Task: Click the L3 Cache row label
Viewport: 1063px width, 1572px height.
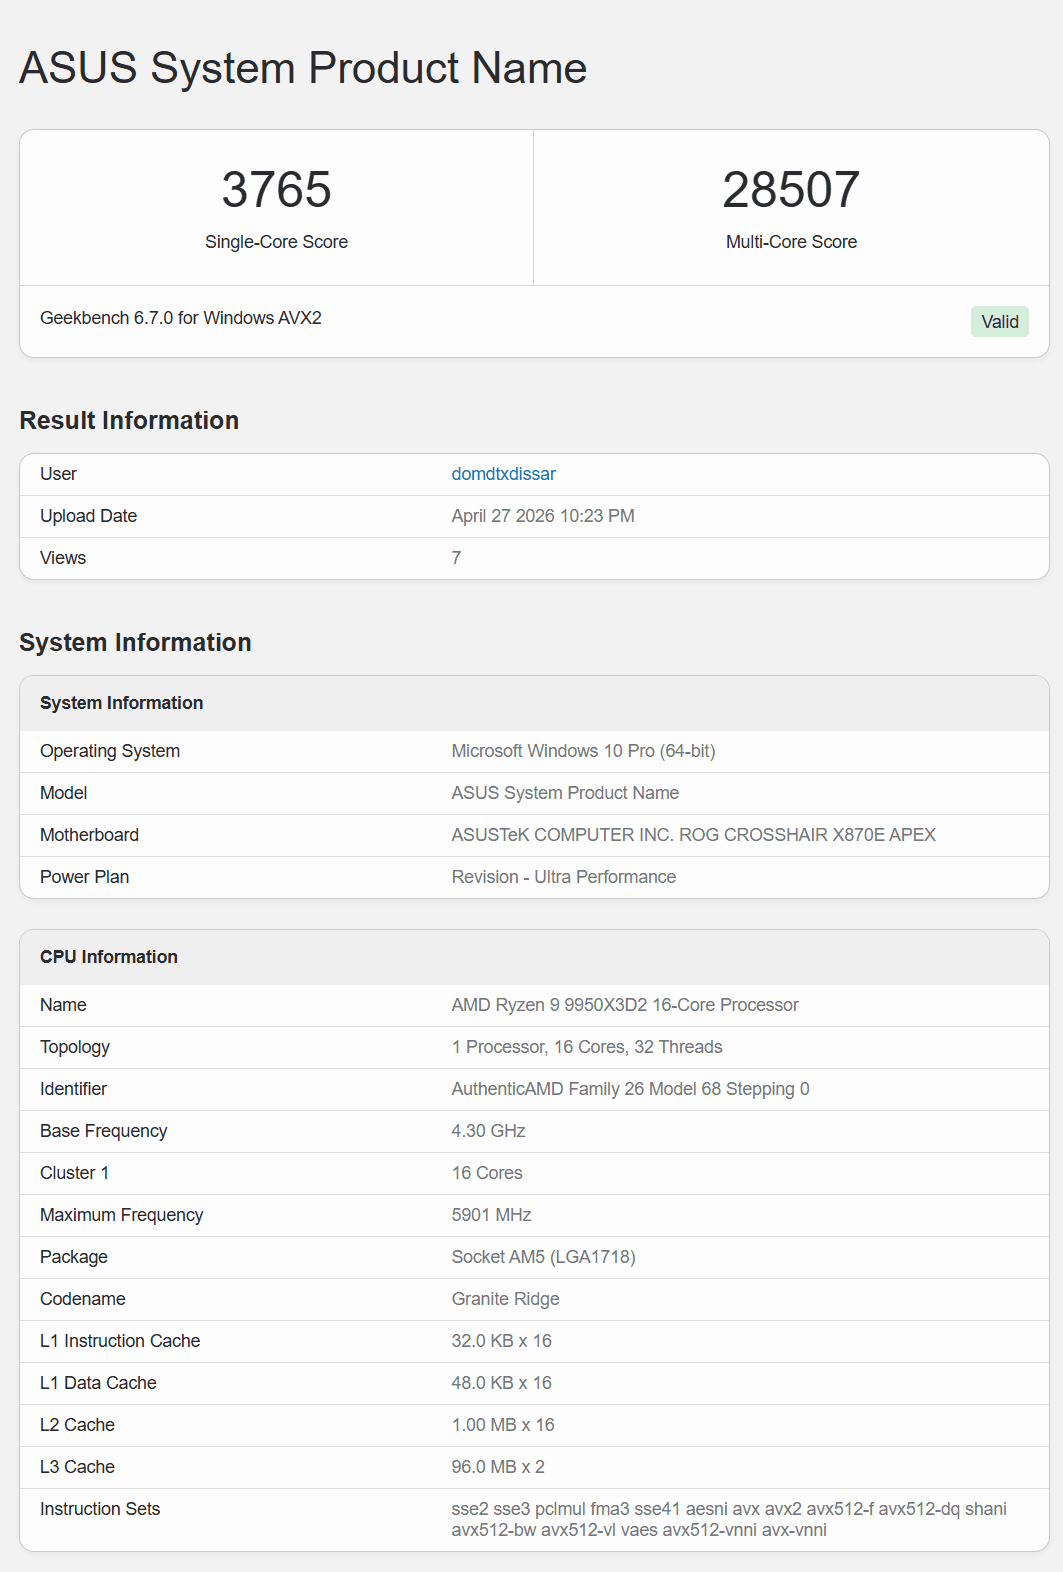Action: coord(77,1467)
